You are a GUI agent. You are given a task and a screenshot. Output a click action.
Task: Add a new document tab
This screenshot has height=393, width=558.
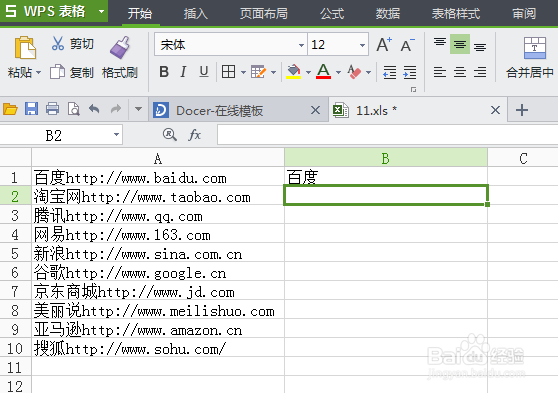pos(522,110)
